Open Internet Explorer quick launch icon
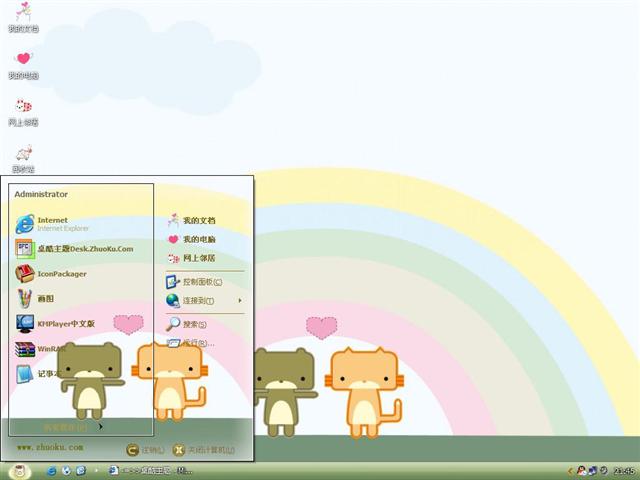This screenshot has height=480, width=640. tap(51, 471)
